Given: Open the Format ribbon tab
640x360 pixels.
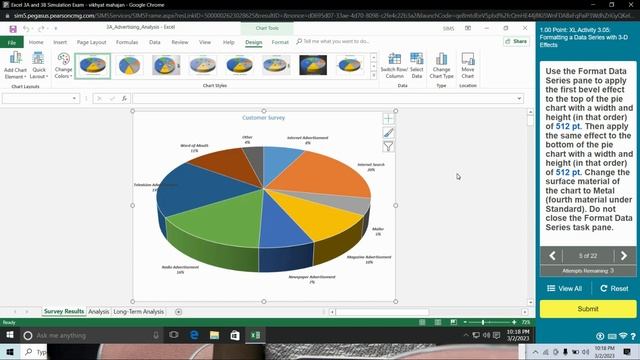Looking at the screenshot, I should (280, 42).
